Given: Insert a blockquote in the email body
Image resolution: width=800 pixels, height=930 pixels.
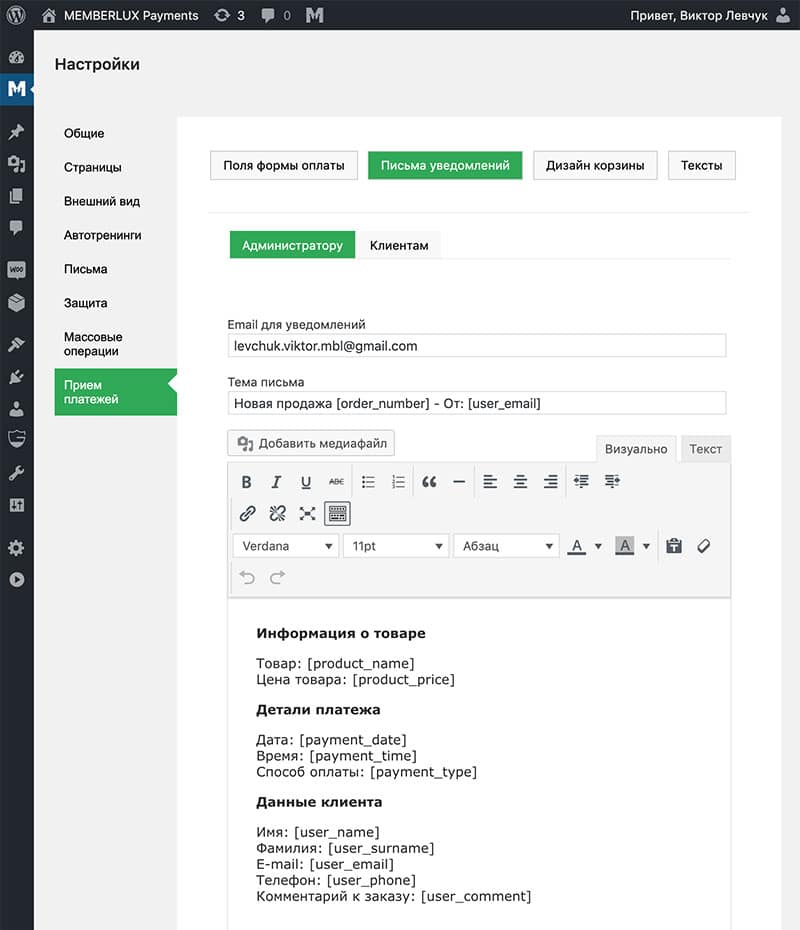Looking at the screenshot, I should [429, 482].
